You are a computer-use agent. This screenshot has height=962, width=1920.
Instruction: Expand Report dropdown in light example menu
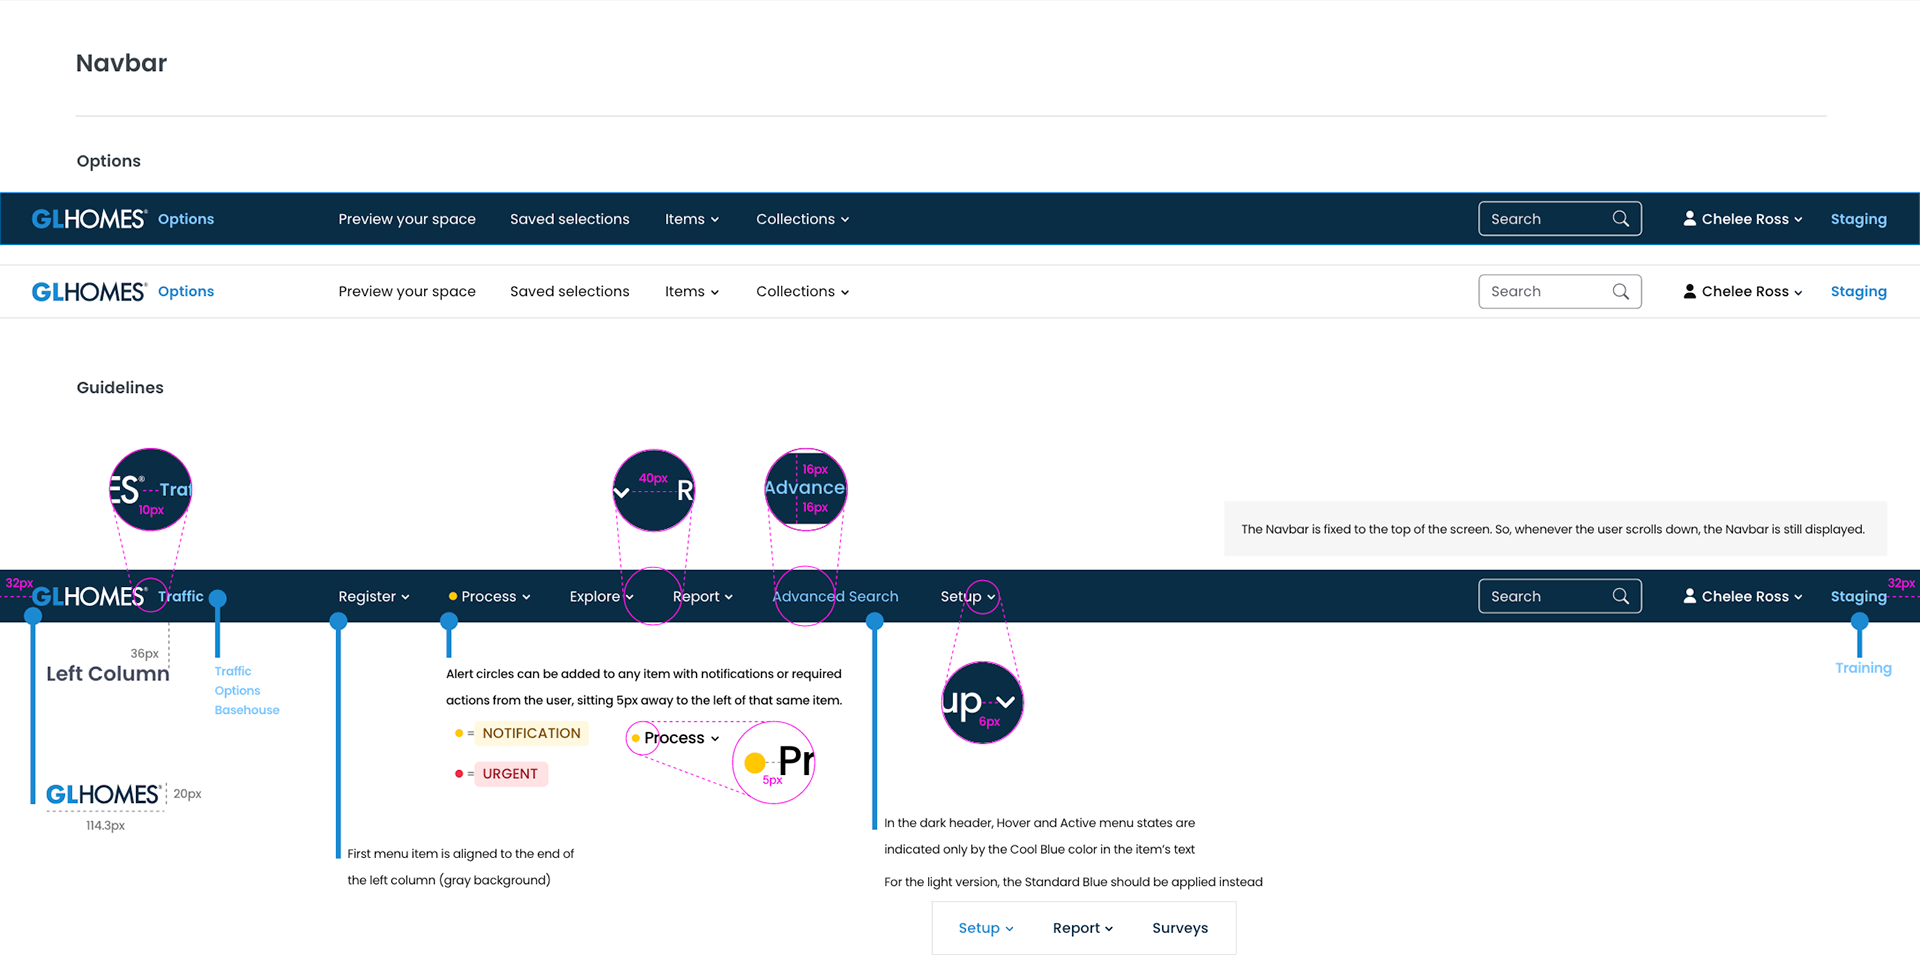pos(1083,929)
